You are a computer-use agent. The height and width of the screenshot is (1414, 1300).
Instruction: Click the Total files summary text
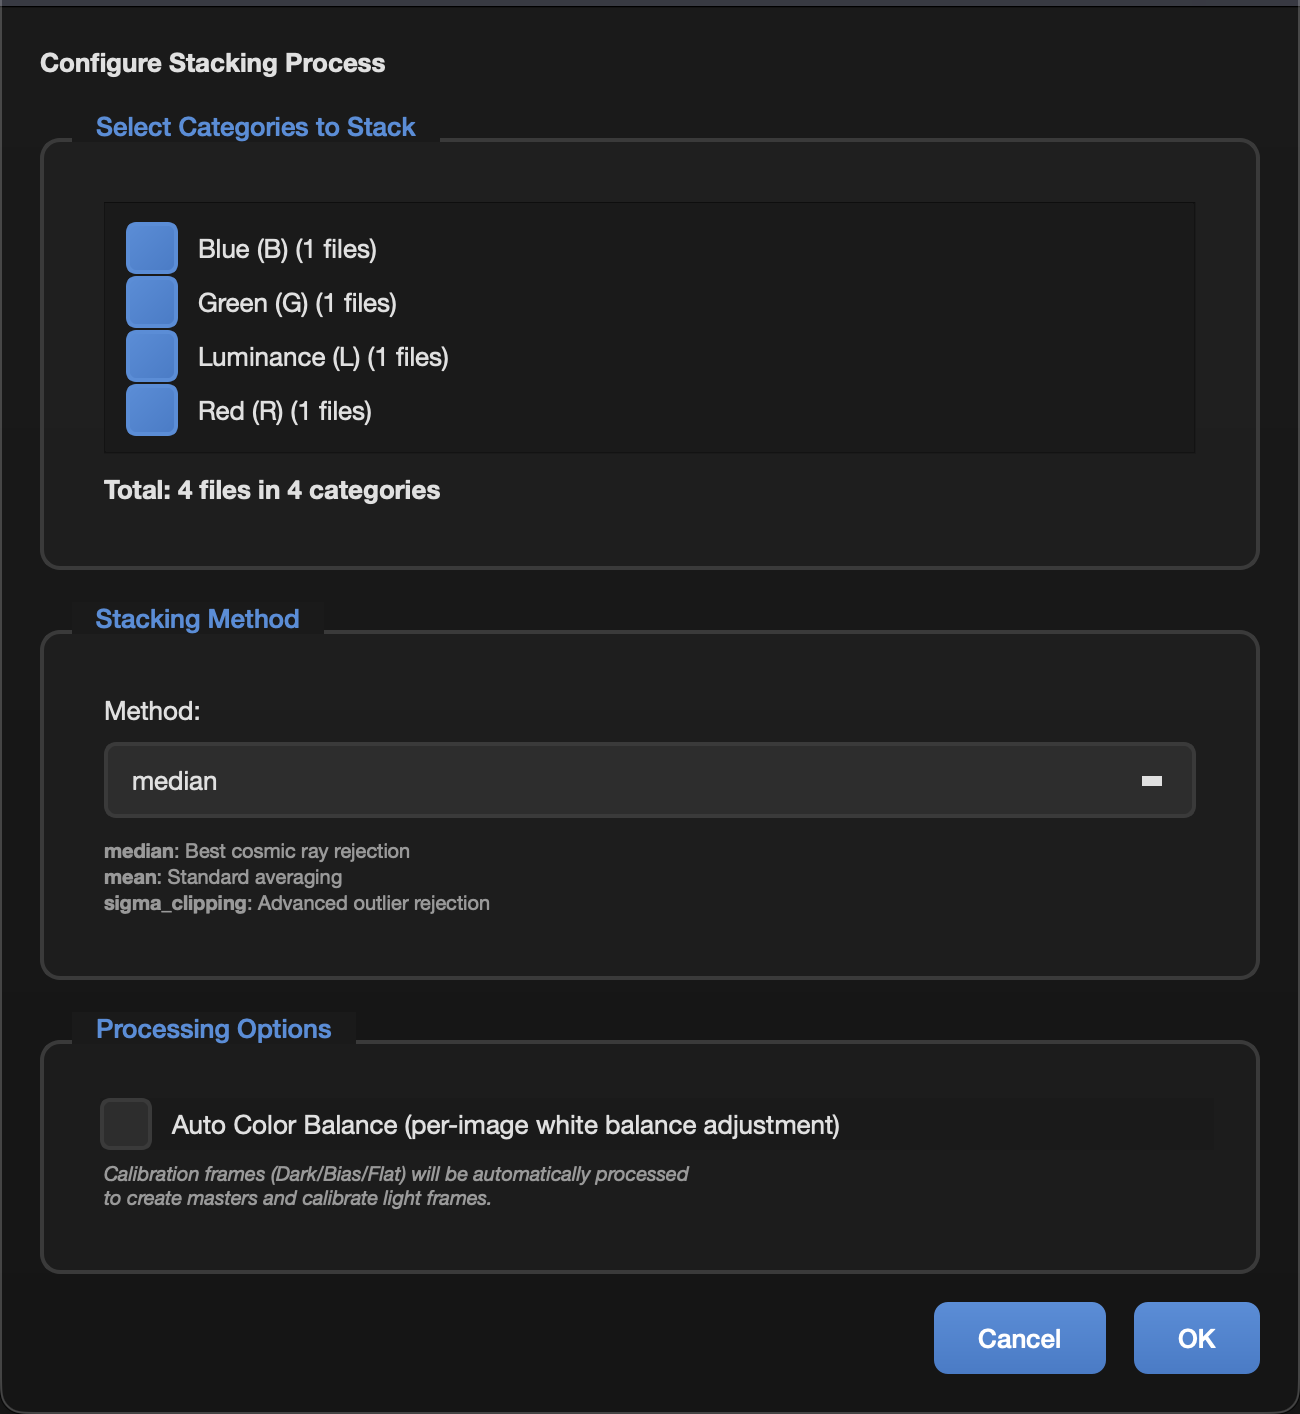point(271,490)
